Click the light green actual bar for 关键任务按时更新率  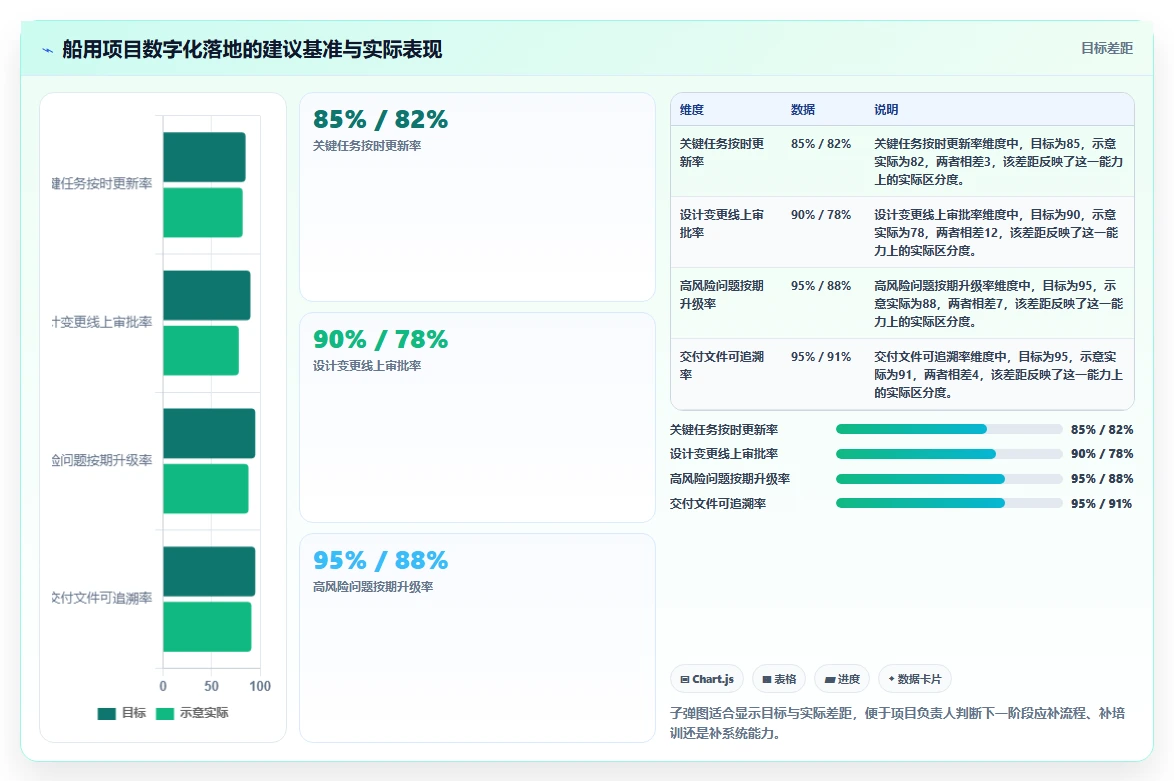(203, 213)
